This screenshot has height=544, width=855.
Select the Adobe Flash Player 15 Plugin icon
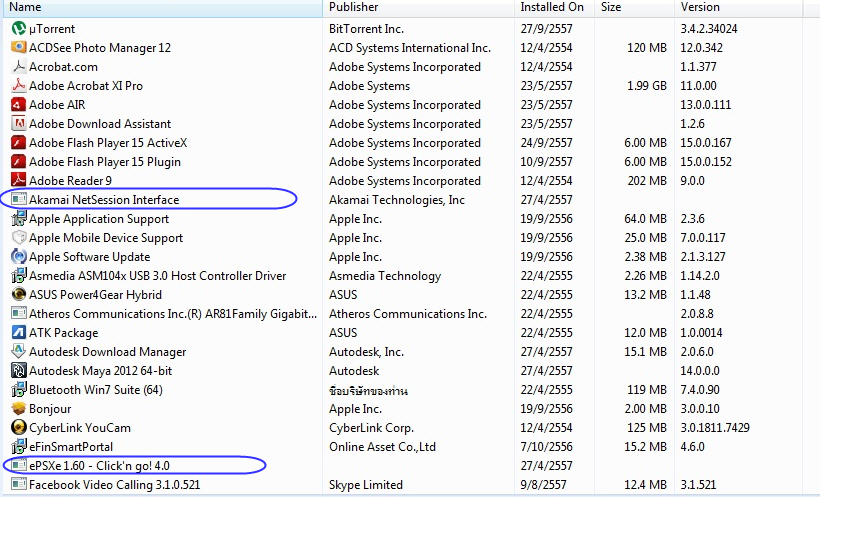[x=19, y=162]
